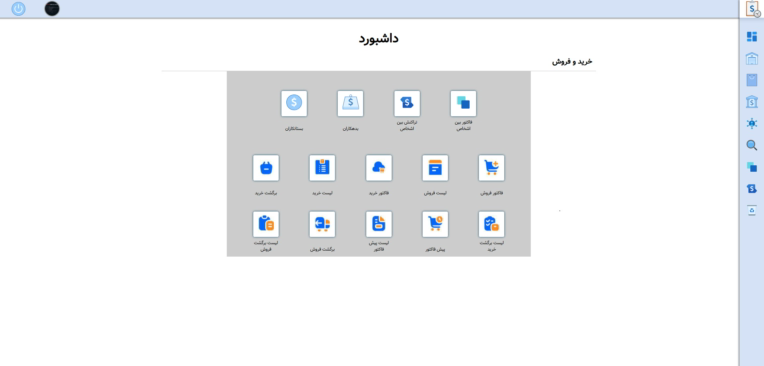Click the dollar receipt icon in sidebar
Screen dimensions: 764x366
click(x=752, y=189)
